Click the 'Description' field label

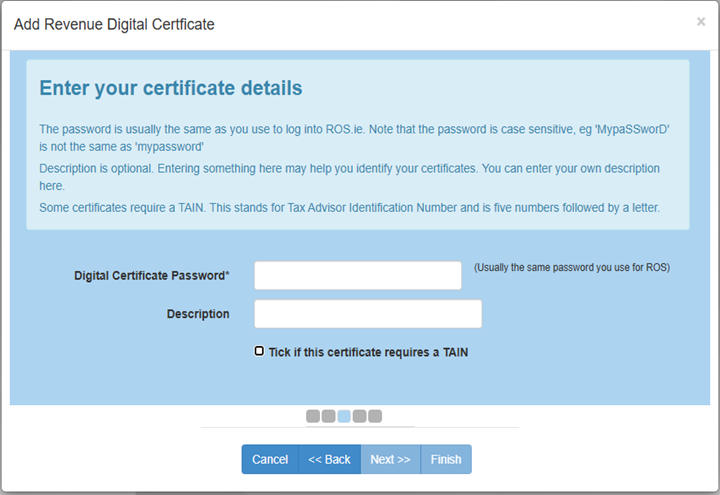click(x=198, y=314)
